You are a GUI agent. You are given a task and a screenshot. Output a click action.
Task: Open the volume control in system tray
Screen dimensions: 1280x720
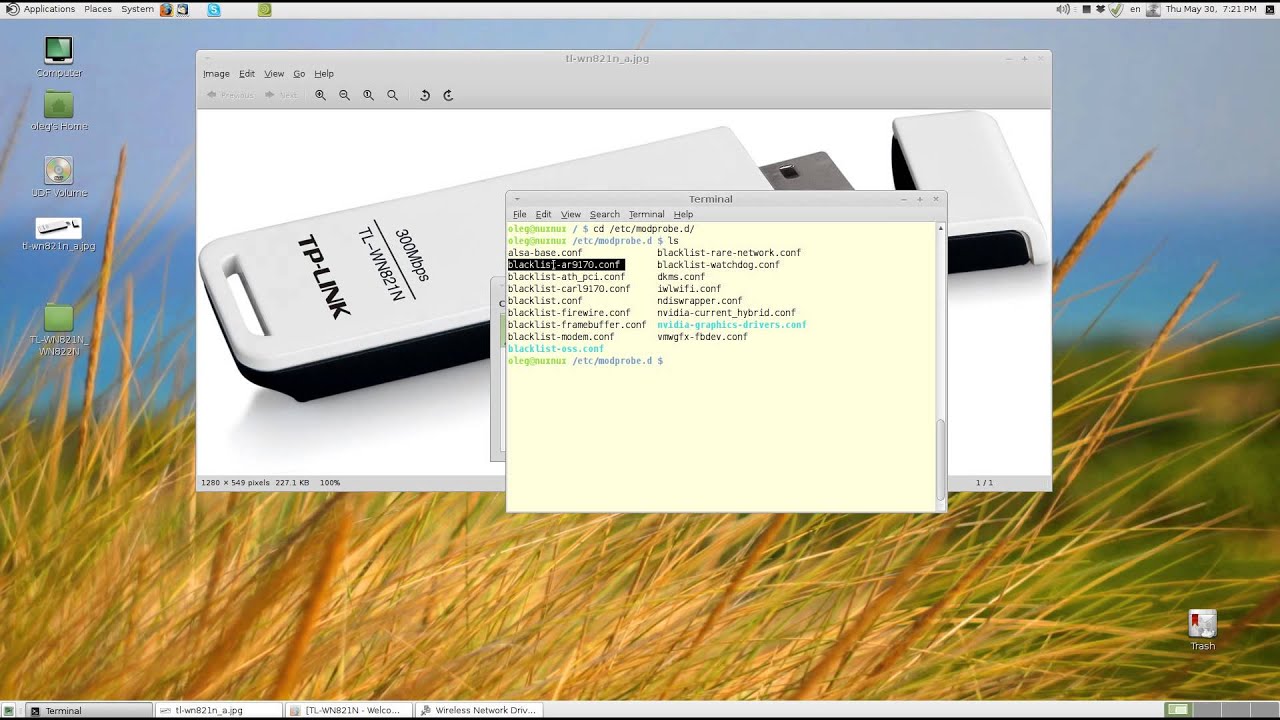(1064, 9)
